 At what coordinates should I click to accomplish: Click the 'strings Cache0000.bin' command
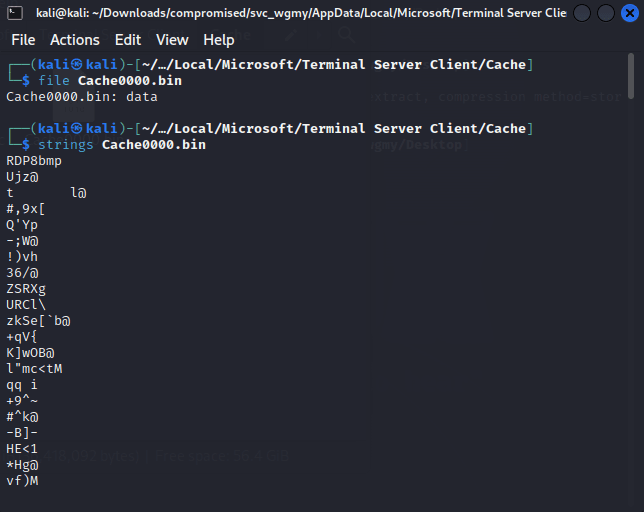(x=122, y=145)
